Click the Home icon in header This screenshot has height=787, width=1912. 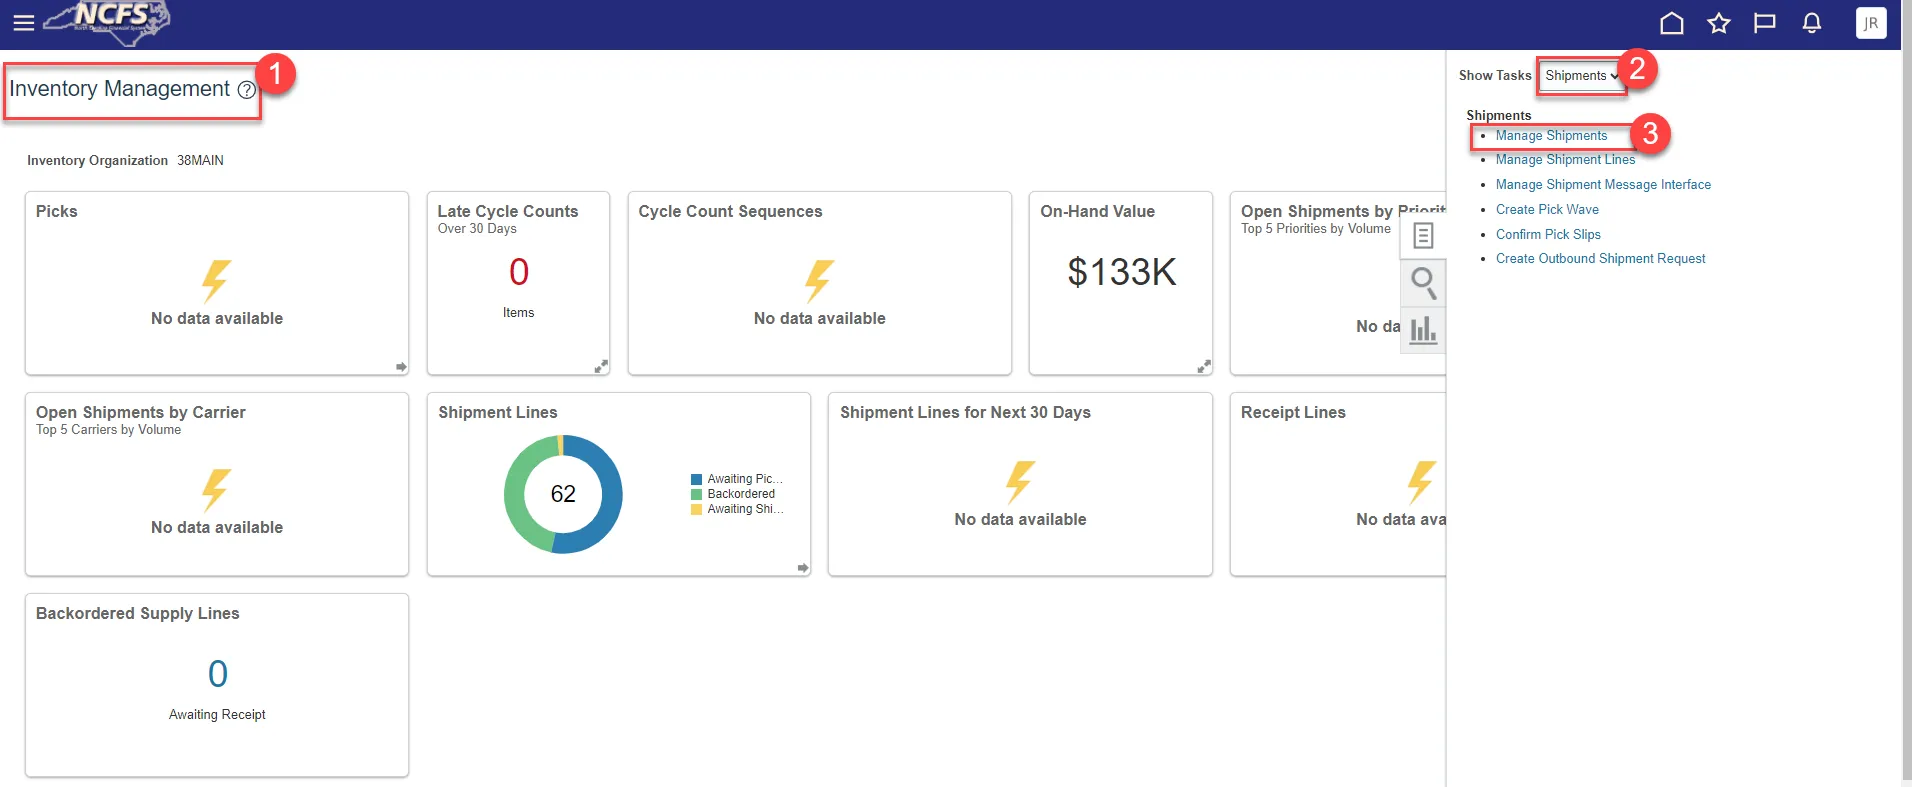tap(1671, 23)
